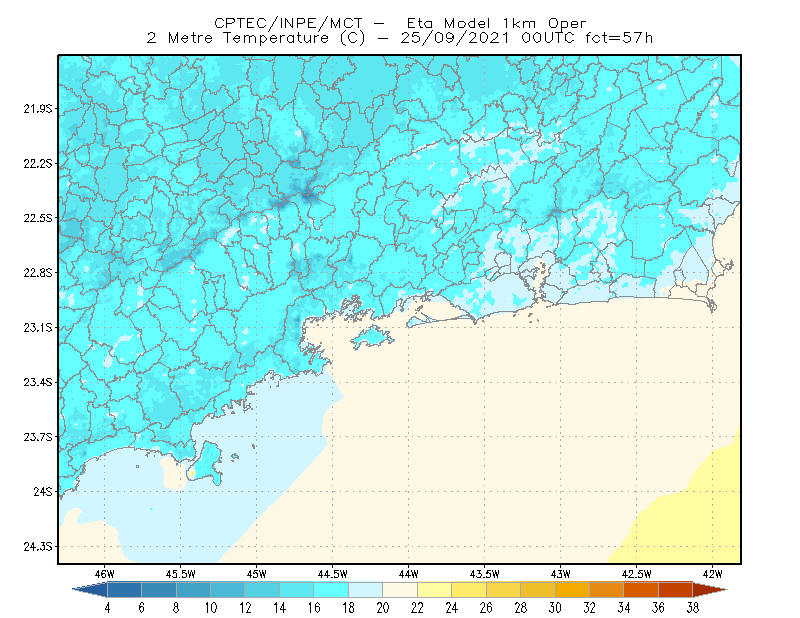Click the 23.1S latitude axis label

[37, 327]
